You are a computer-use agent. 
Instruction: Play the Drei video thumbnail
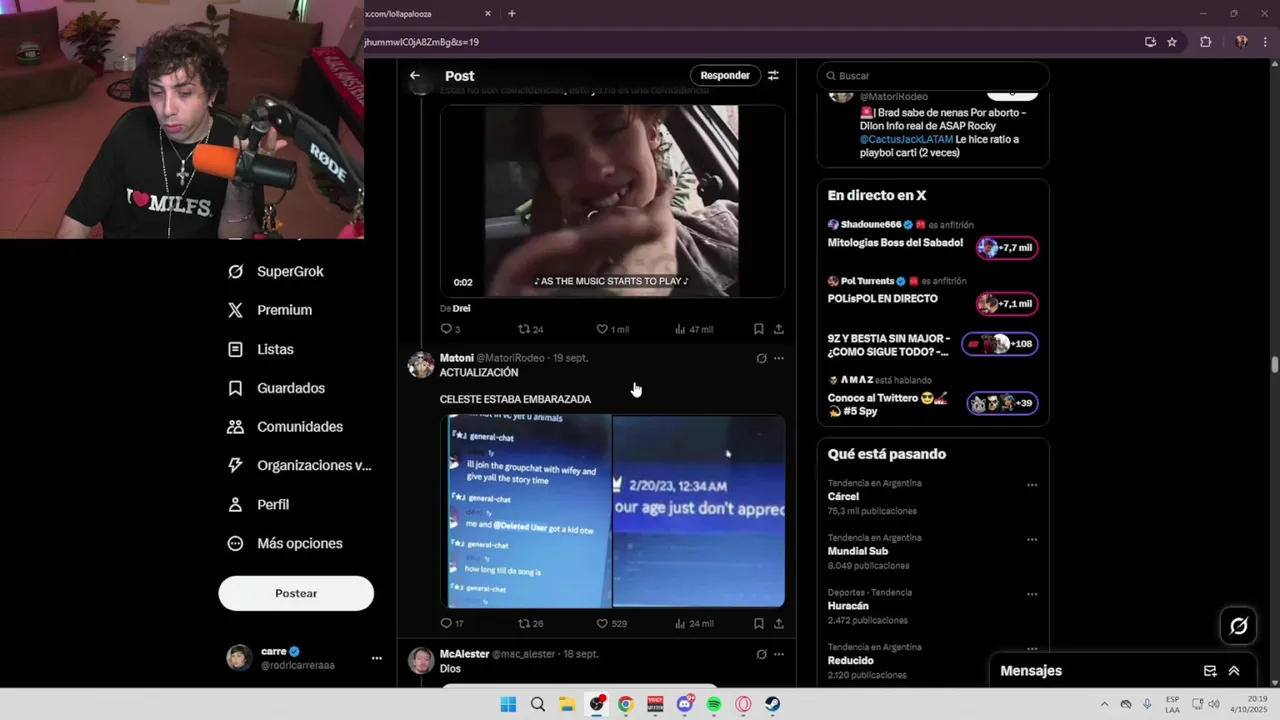click(612, 201)
